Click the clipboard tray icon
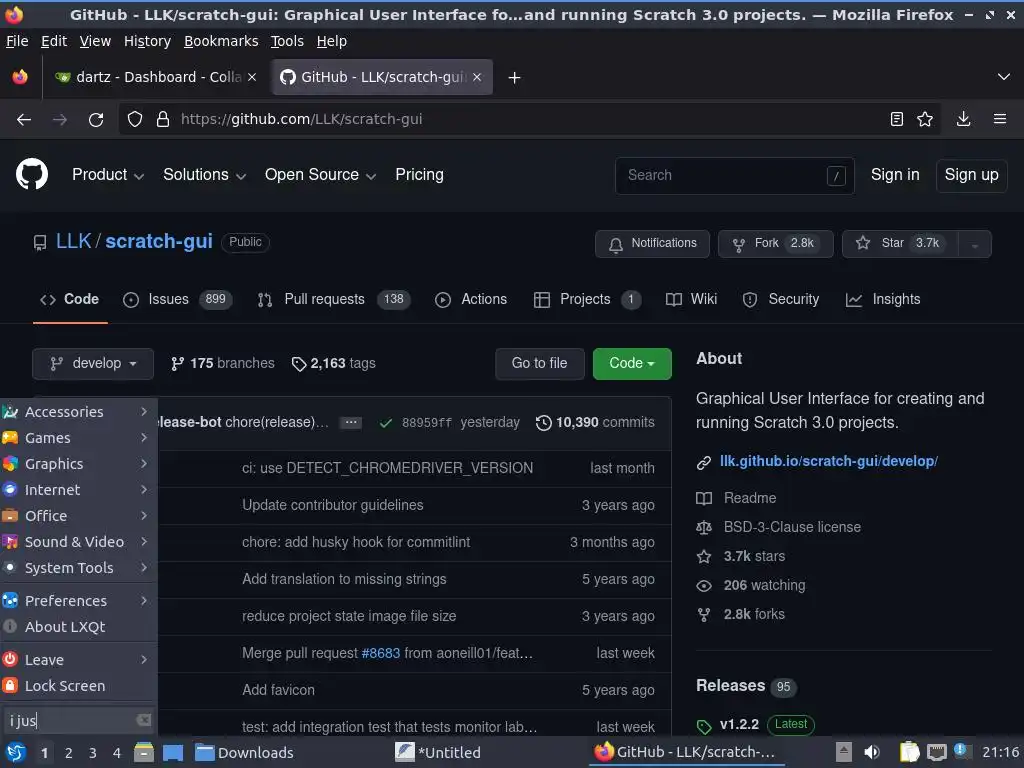1024x768 pixels. coord(909,752)
